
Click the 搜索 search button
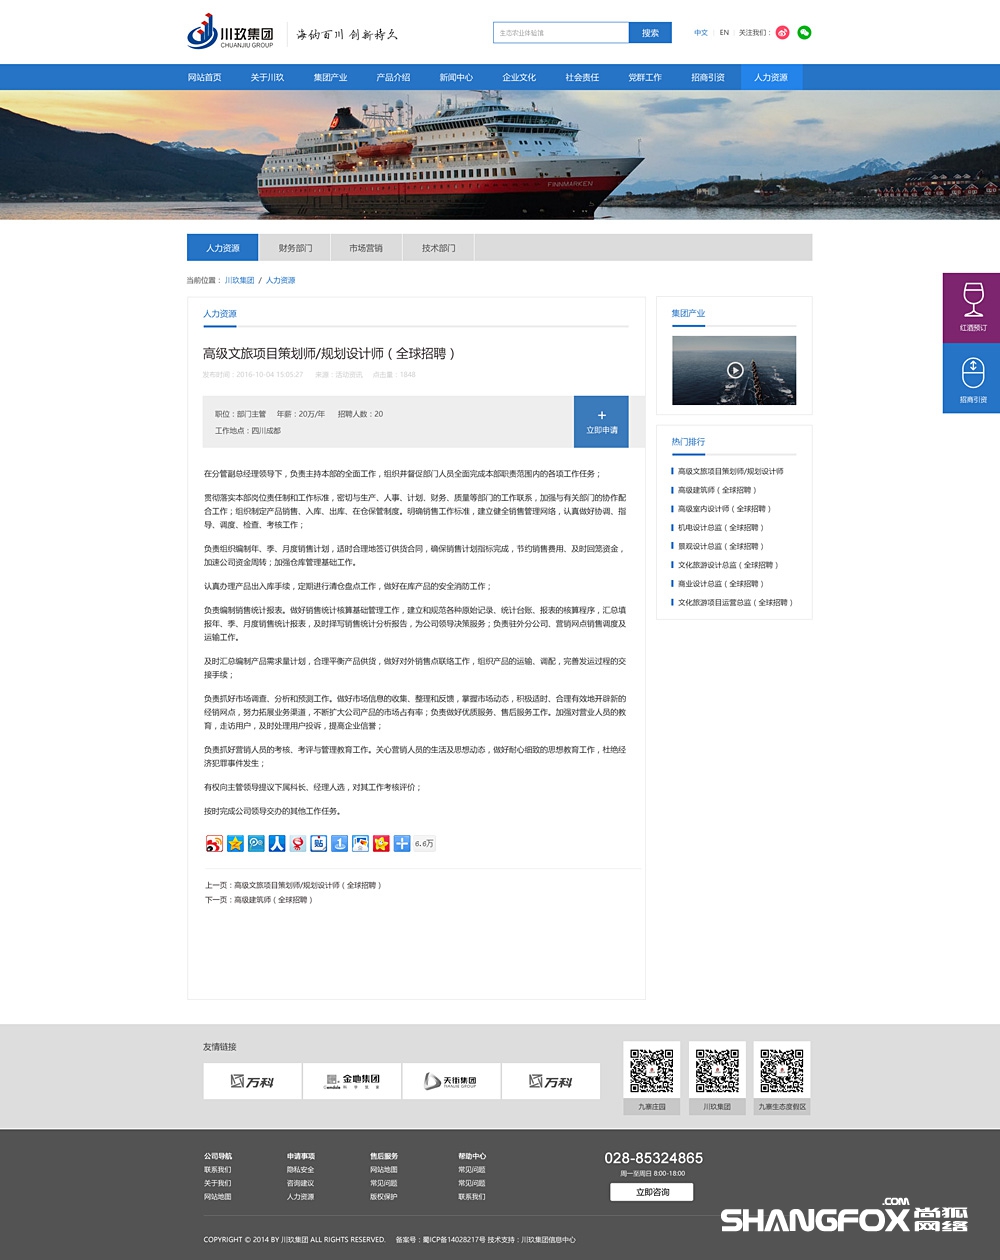pos(650,33)
